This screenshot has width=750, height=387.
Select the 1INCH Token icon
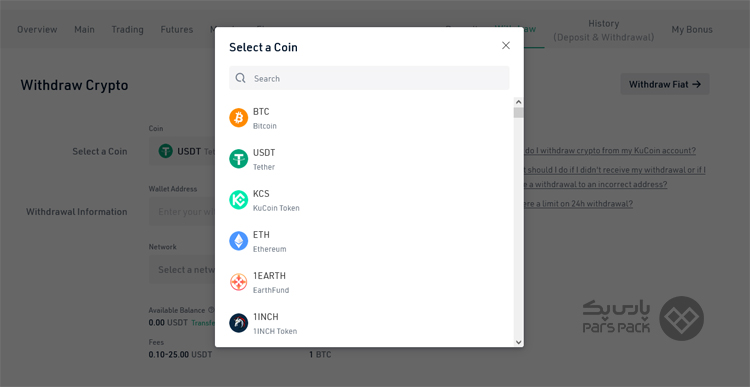(239, 323)
